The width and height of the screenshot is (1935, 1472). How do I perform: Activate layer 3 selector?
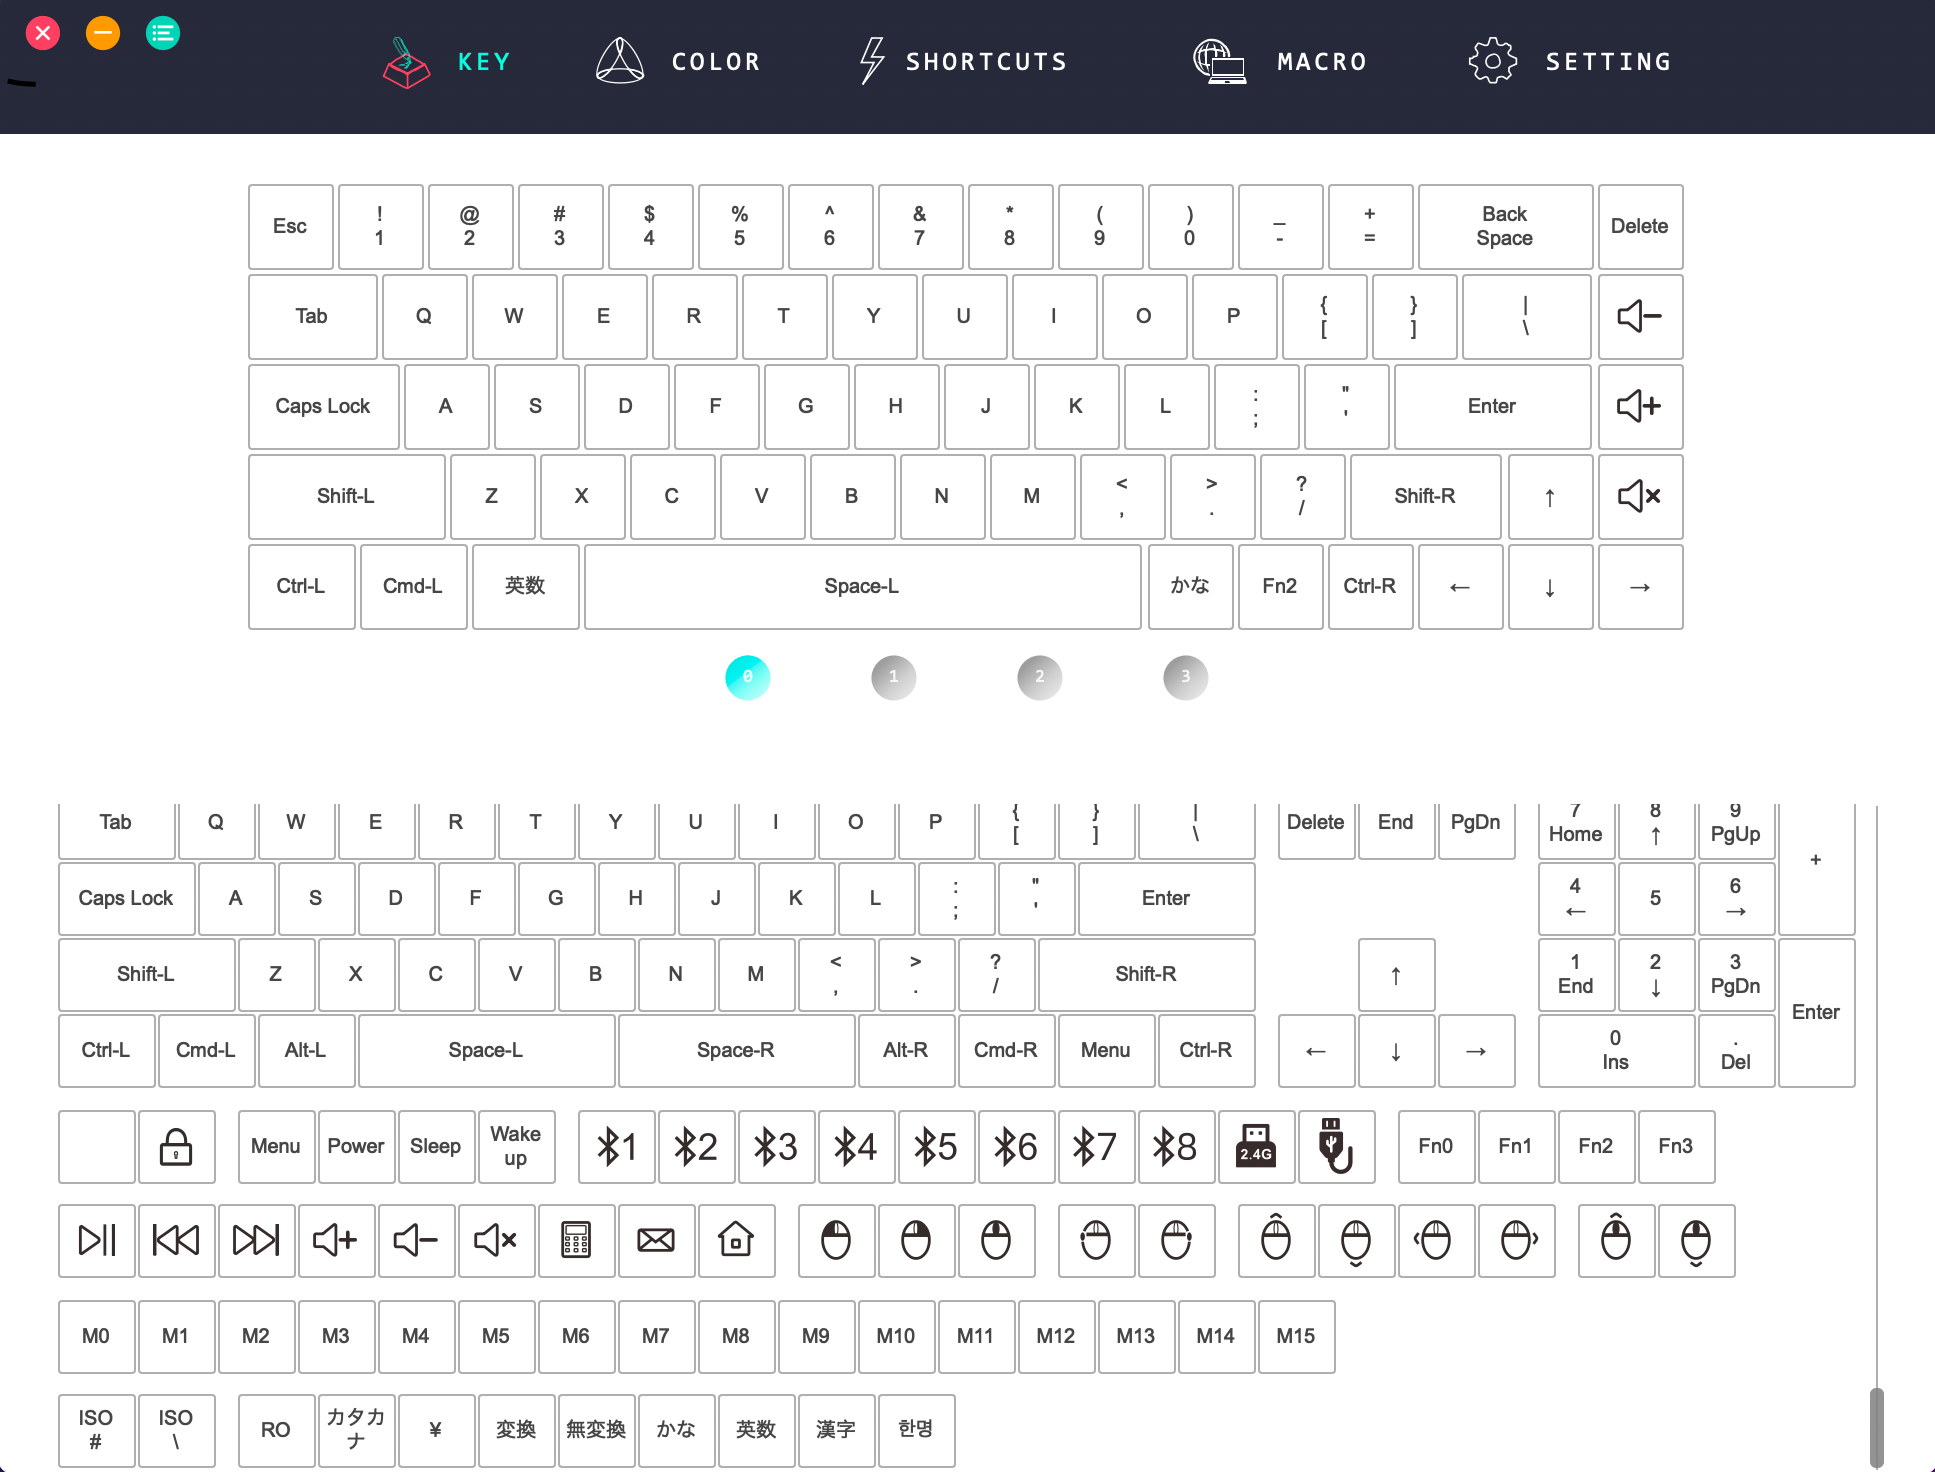pos(1185,677)
